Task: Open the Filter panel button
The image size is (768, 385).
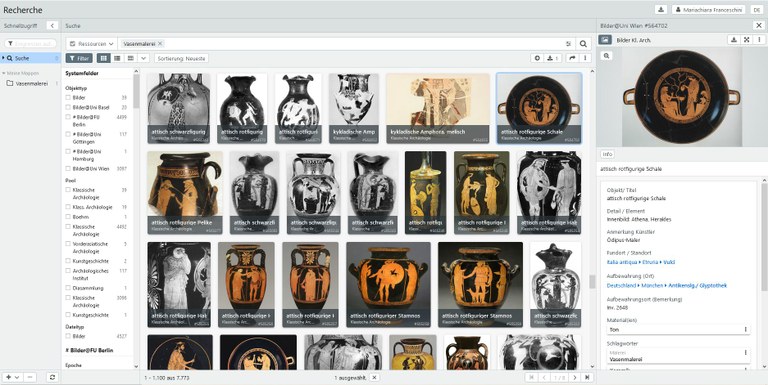Action: click(79, 58)
